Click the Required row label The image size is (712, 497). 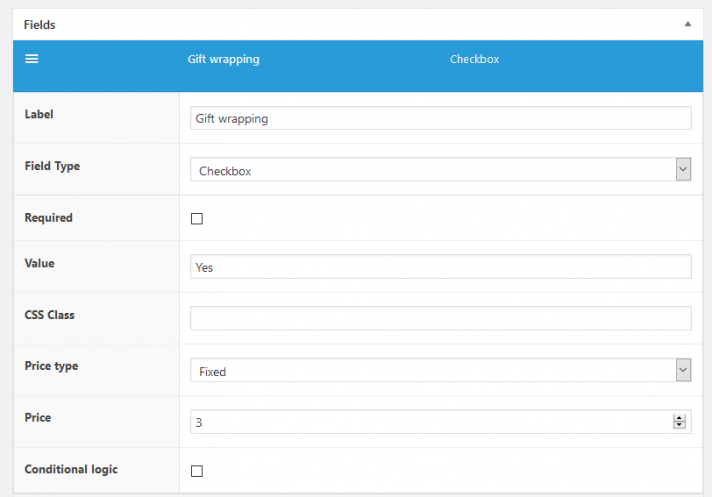[x=48, y=217]
